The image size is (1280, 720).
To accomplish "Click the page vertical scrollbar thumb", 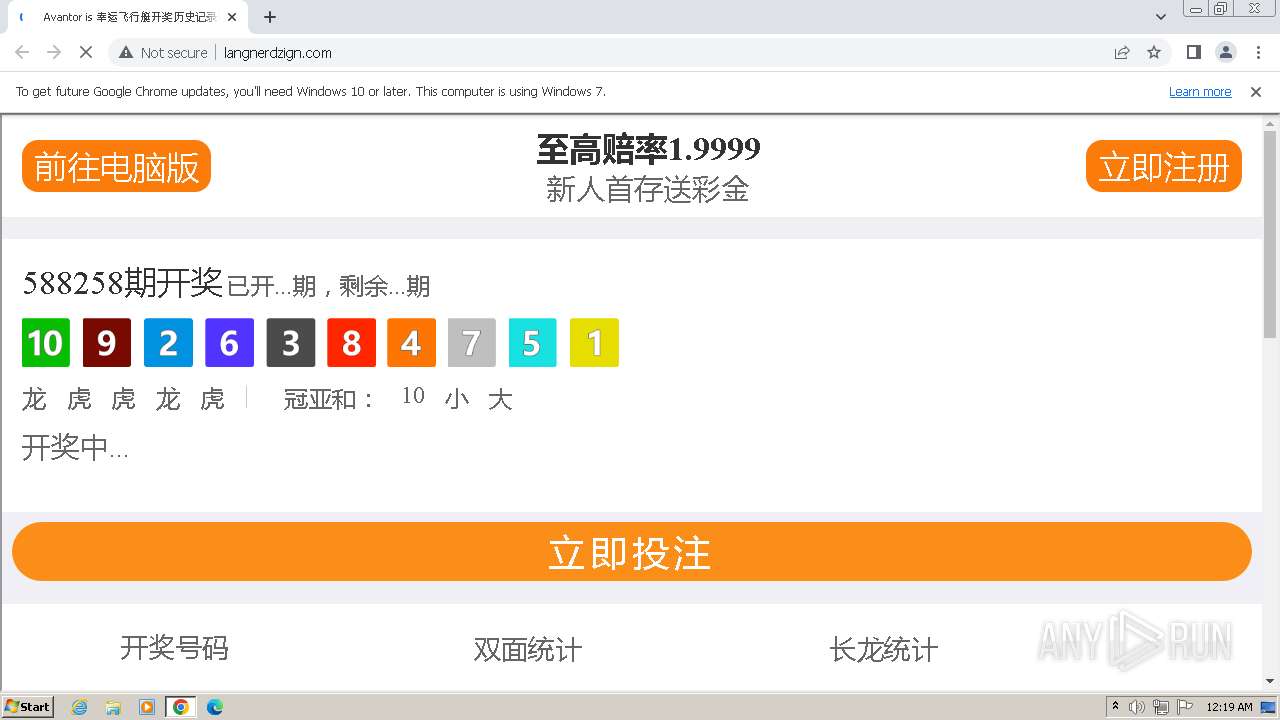I will 1270,235.
